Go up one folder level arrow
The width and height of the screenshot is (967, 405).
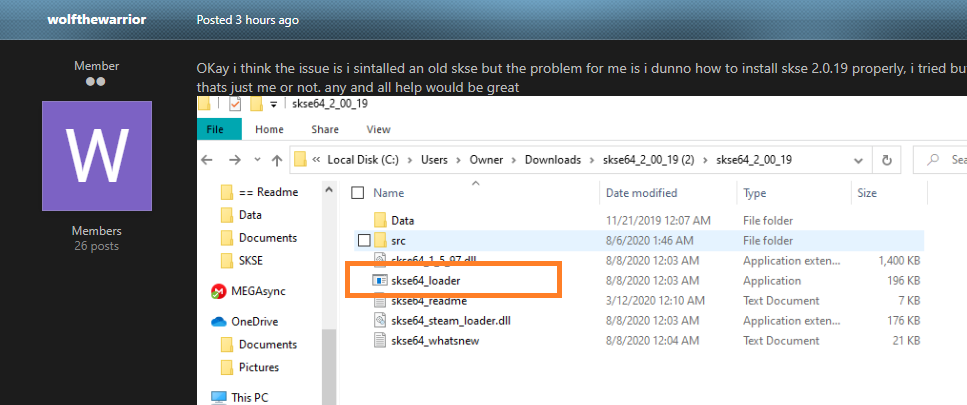coord(277,160)
